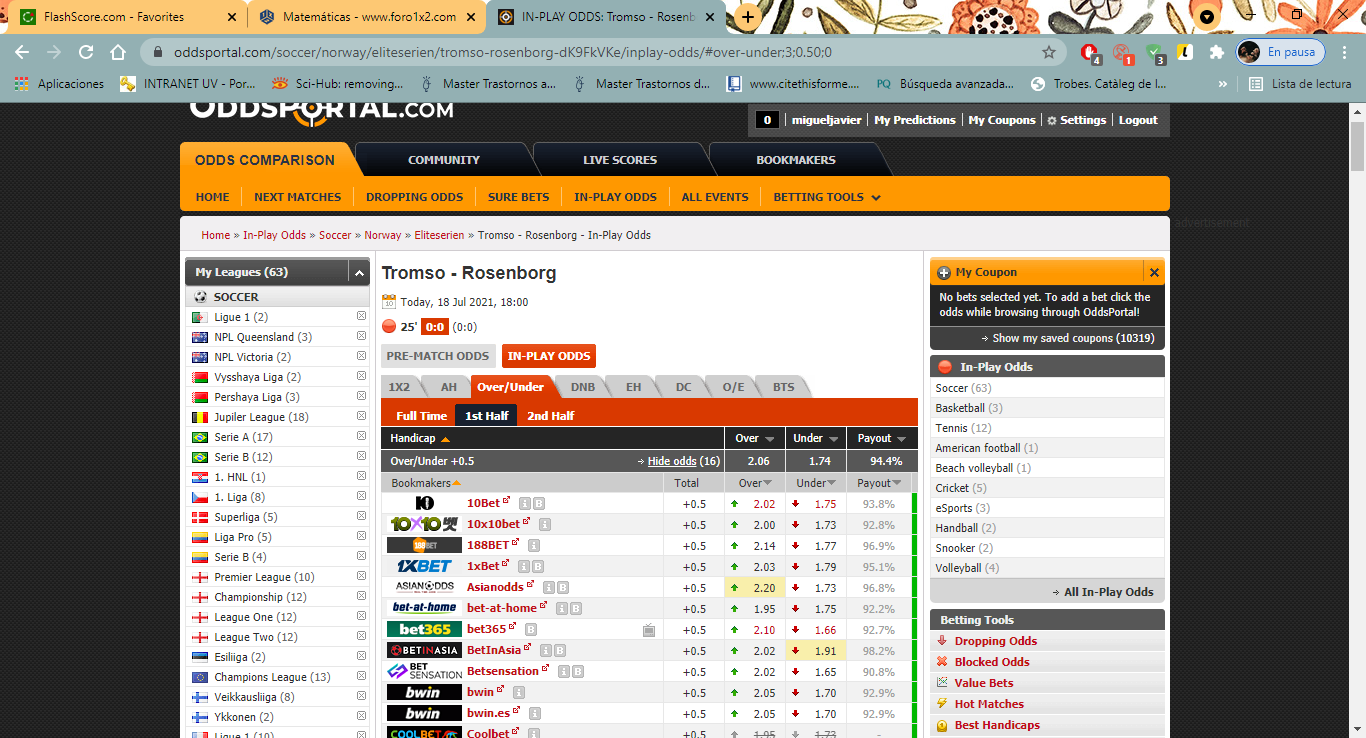Image resolution: width=1366 pixels, height=738 pixels.
Task: Select the 2nd Half period
Action: pyautogui.click(x=550, y=416)
